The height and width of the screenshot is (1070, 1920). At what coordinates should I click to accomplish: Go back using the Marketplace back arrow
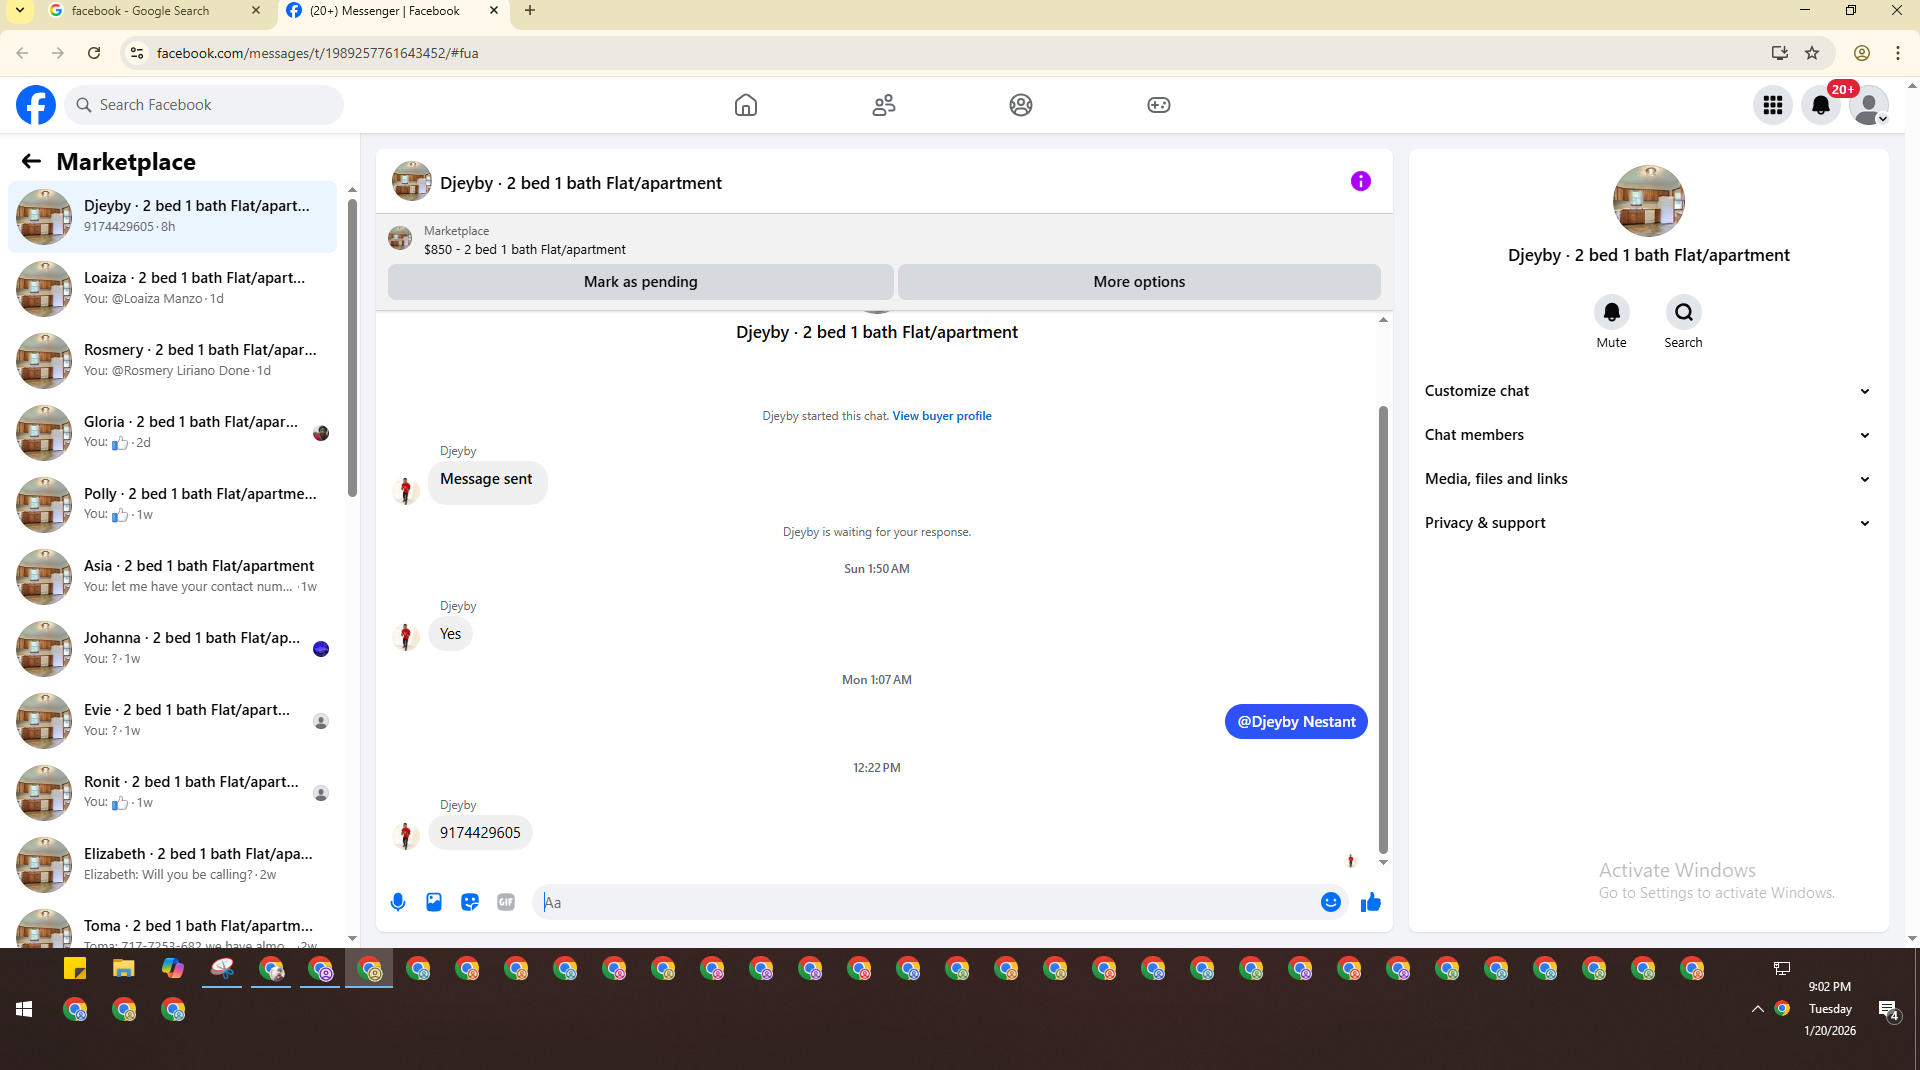point(32,162)
